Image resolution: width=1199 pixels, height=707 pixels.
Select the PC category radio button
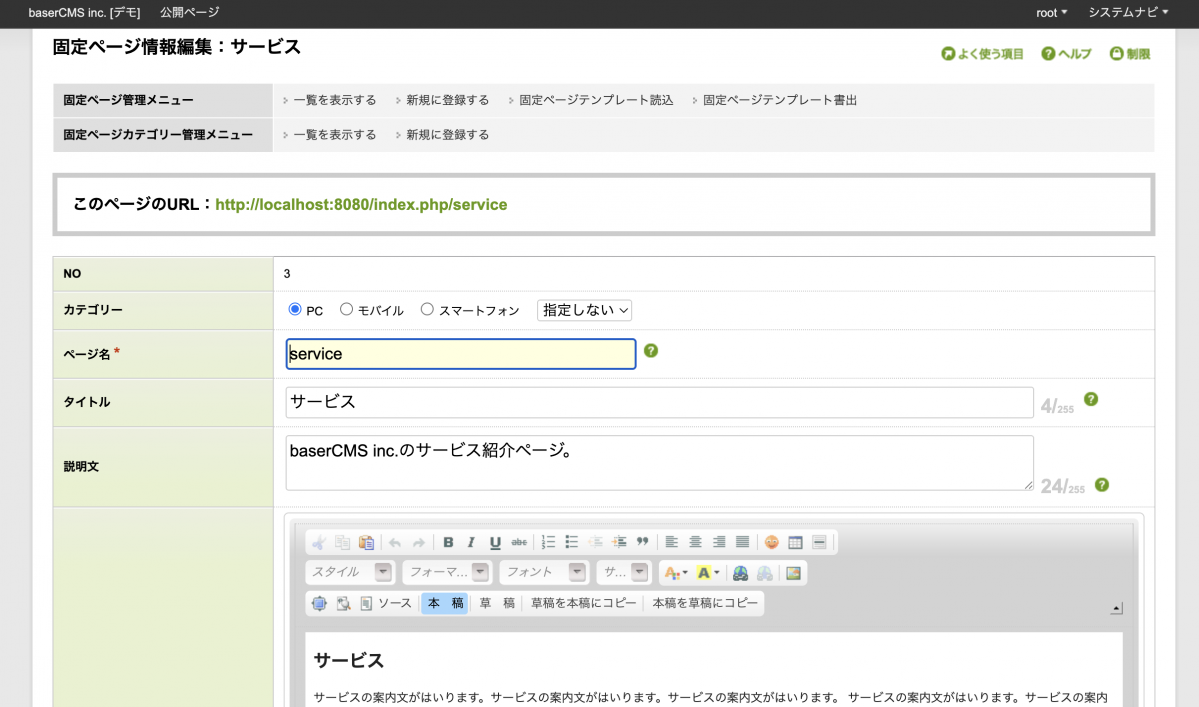click(295, 310)
